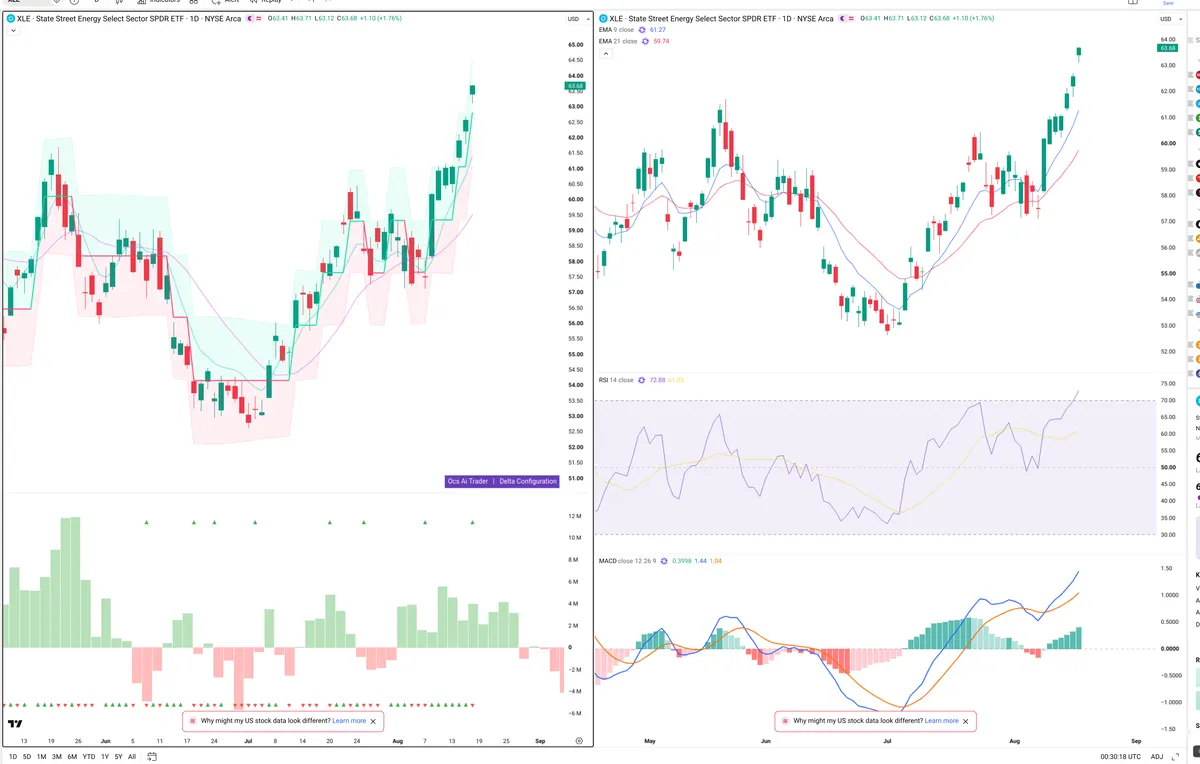Image resolution: width=1200 pixels, height=764 pixels.
Task: Select the EMA 9 close indicator legend
Action: (615, 30)
